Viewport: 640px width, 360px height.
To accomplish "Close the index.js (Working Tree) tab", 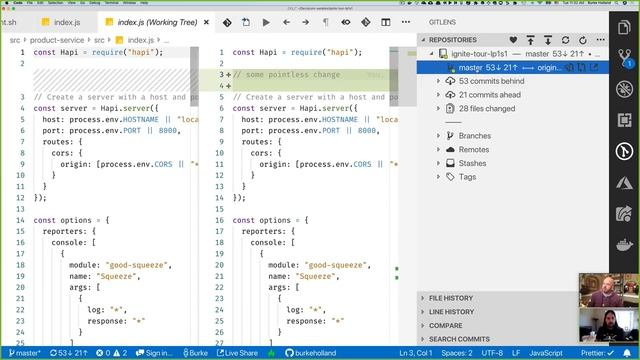I will 207,22.
